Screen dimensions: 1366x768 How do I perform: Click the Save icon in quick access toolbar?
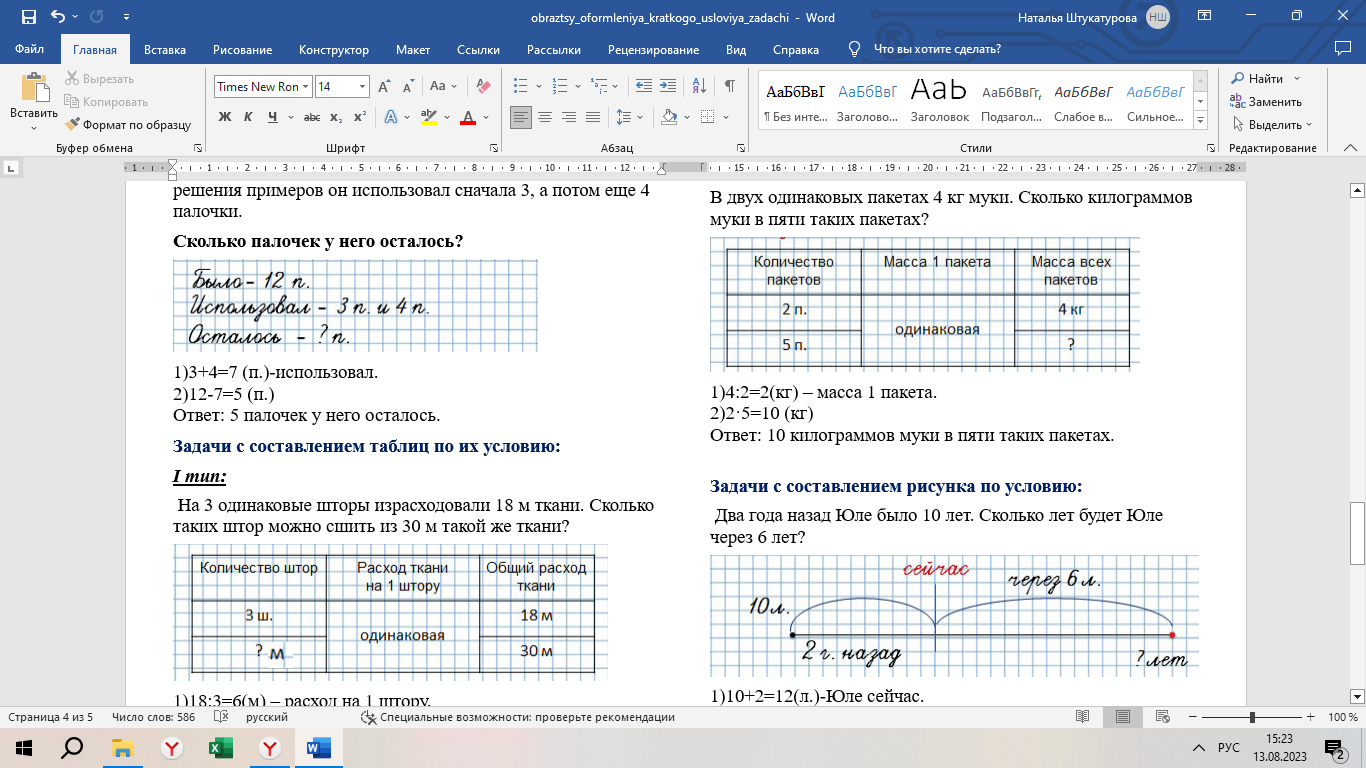tap(28, 17)
